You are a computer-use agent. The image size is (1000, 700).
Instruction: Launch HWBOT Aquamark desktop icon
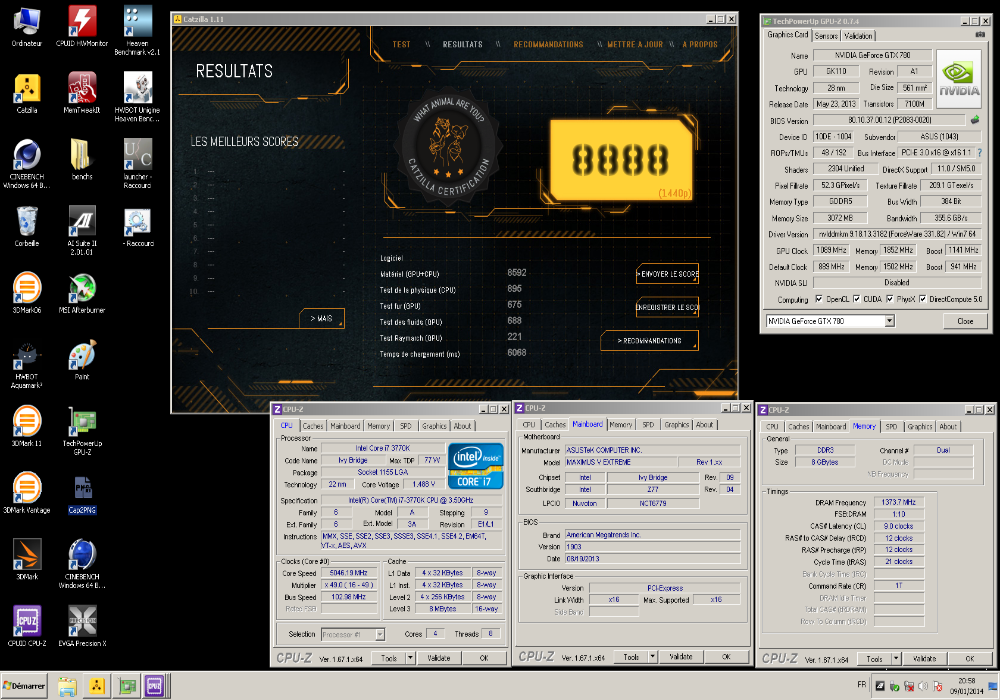pos(27,363)
